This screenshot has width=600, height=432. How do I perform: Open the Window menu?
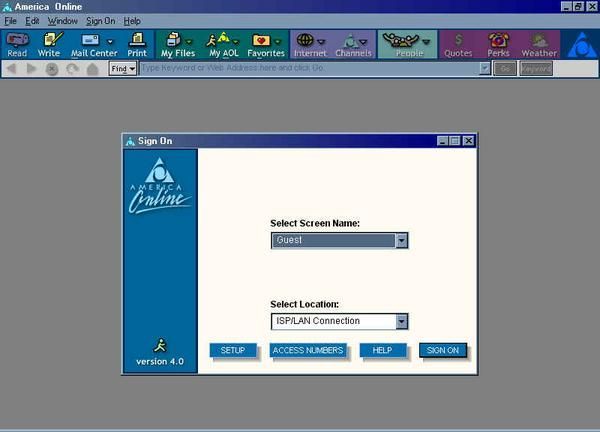coord(62,21)
